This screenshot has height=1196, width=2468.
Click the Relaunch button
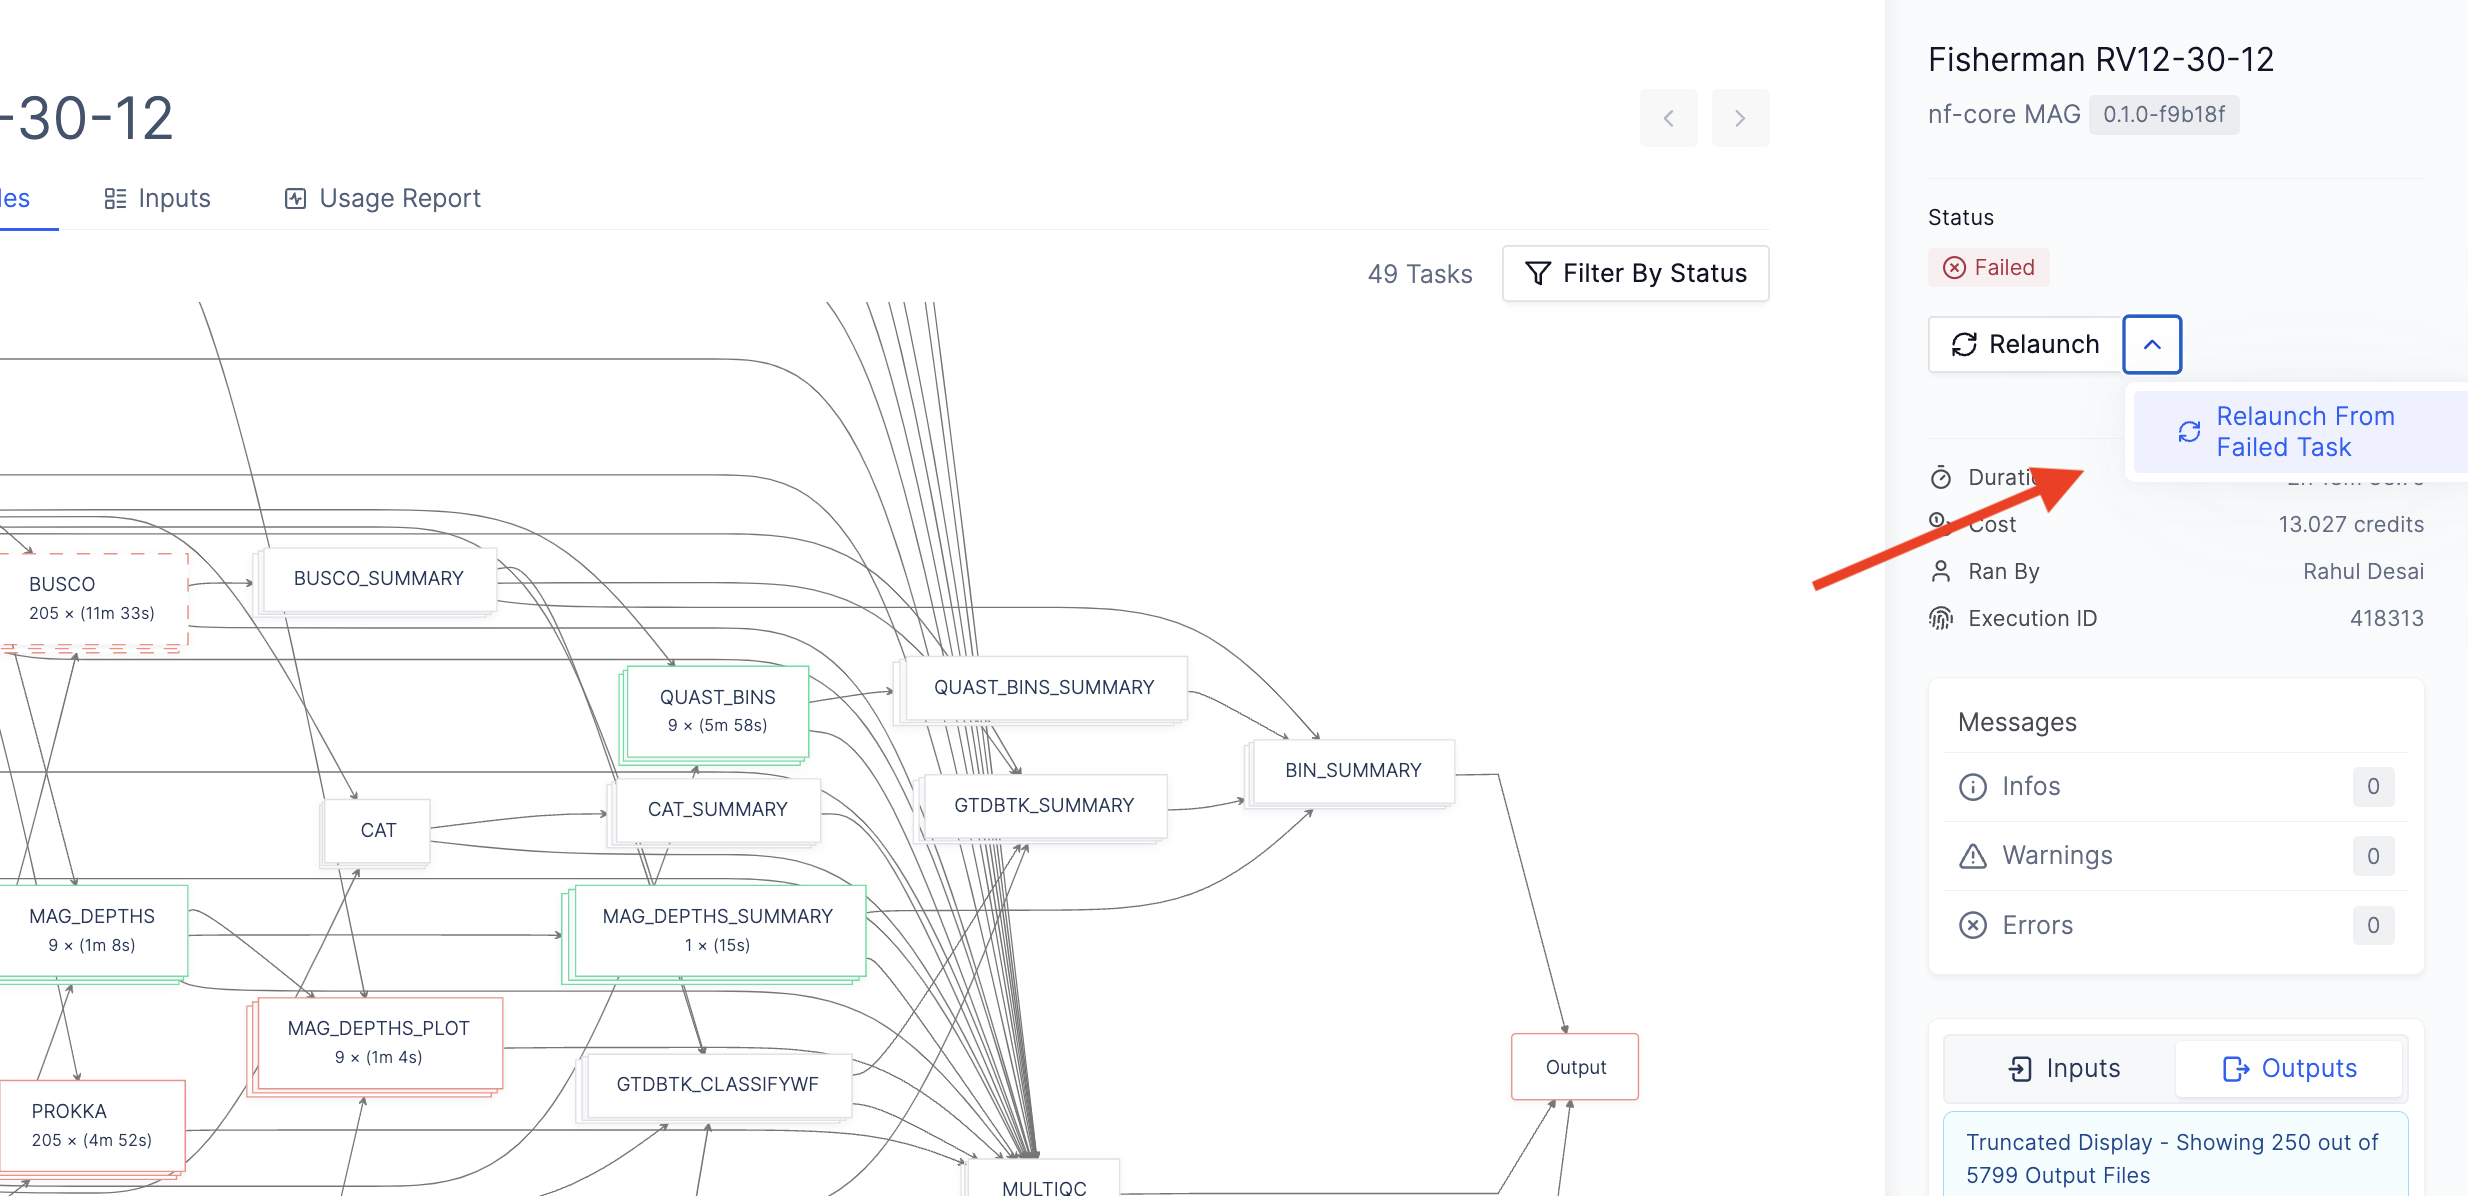[x=2025, y=344]
